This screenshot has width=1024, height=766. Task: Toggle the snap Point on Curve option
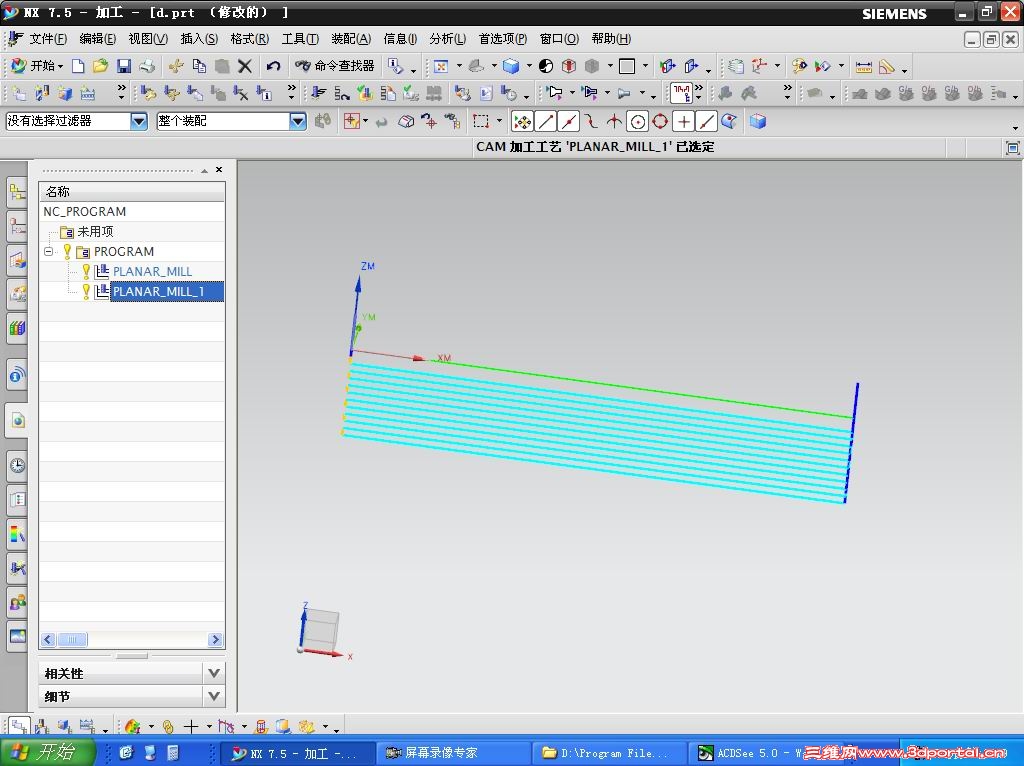click(x=706, y=121)
